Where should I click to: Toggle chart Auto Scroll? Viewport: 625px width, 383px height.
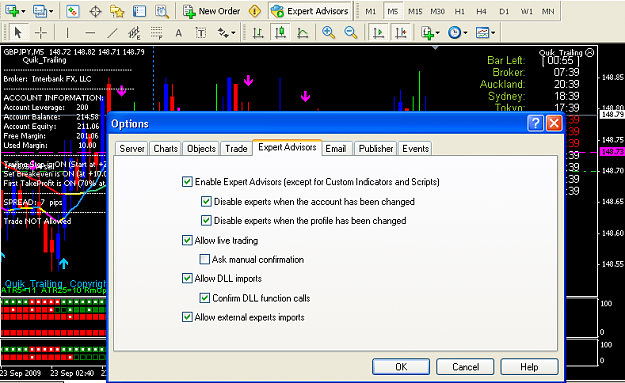coord(378,32)
